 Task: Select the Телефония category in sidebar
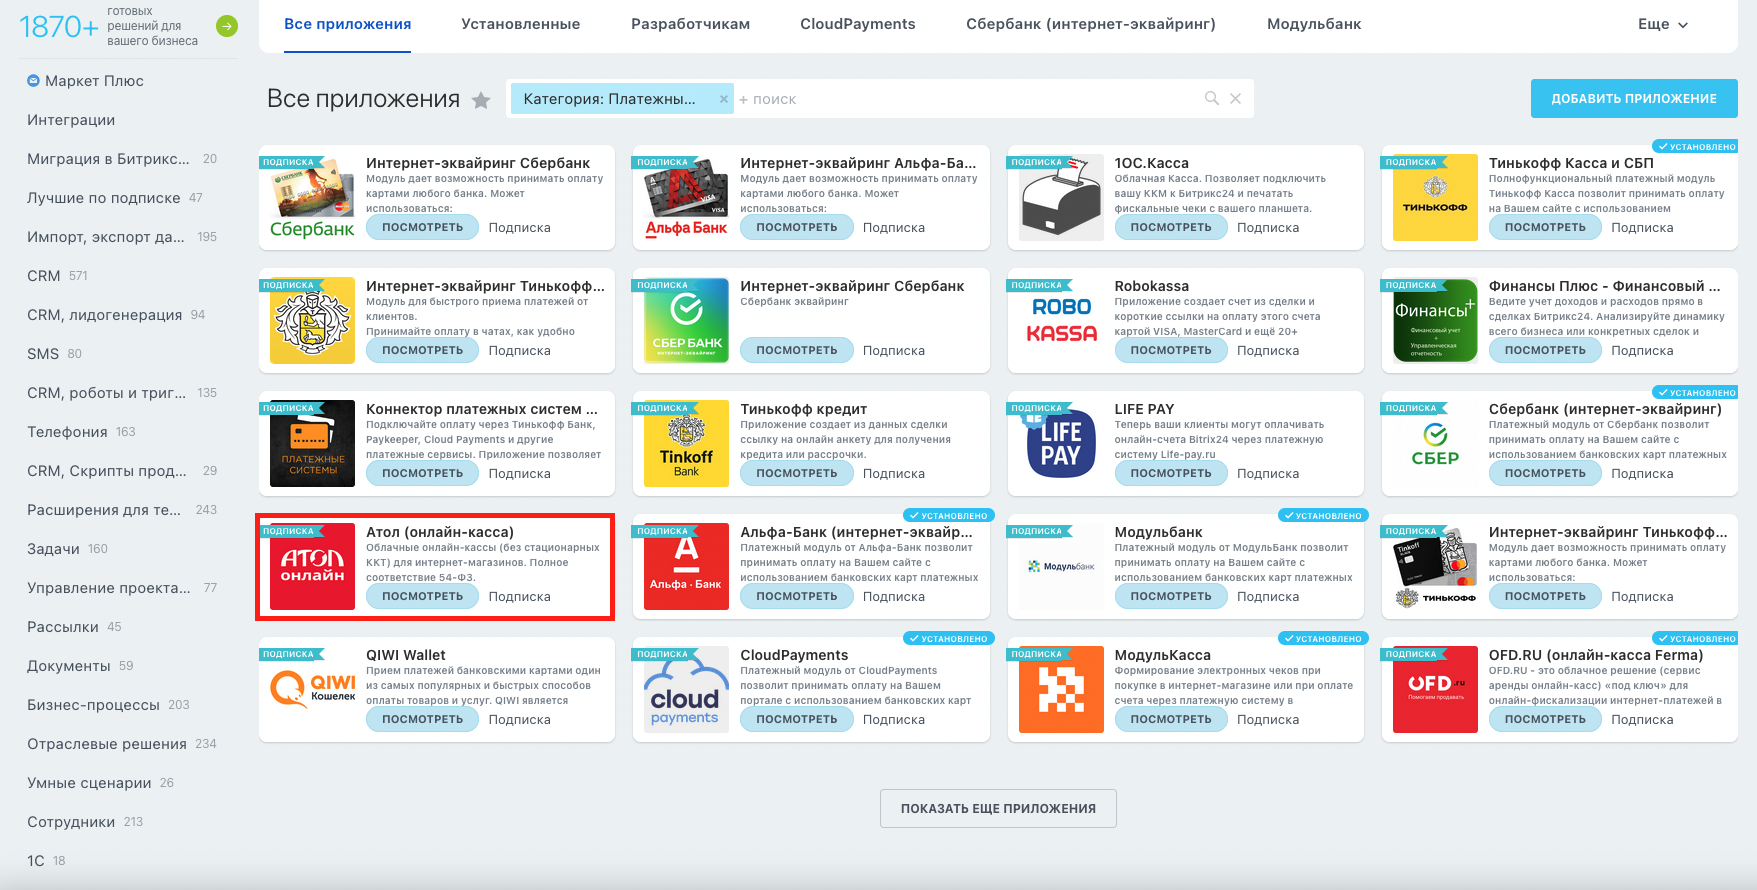[67, 432]
